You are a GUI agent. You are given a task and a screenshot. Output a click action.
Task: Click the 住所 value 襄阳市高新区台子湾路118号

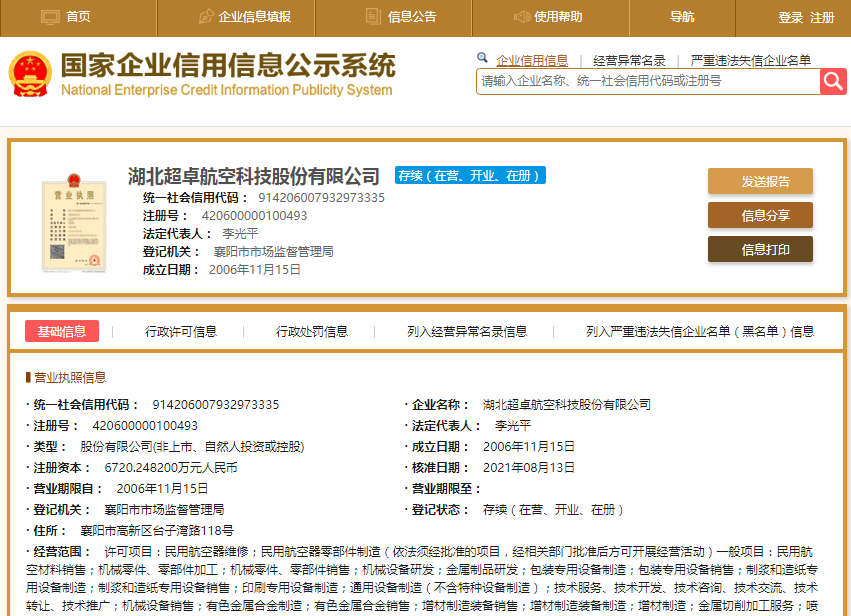tap(157, 530)
